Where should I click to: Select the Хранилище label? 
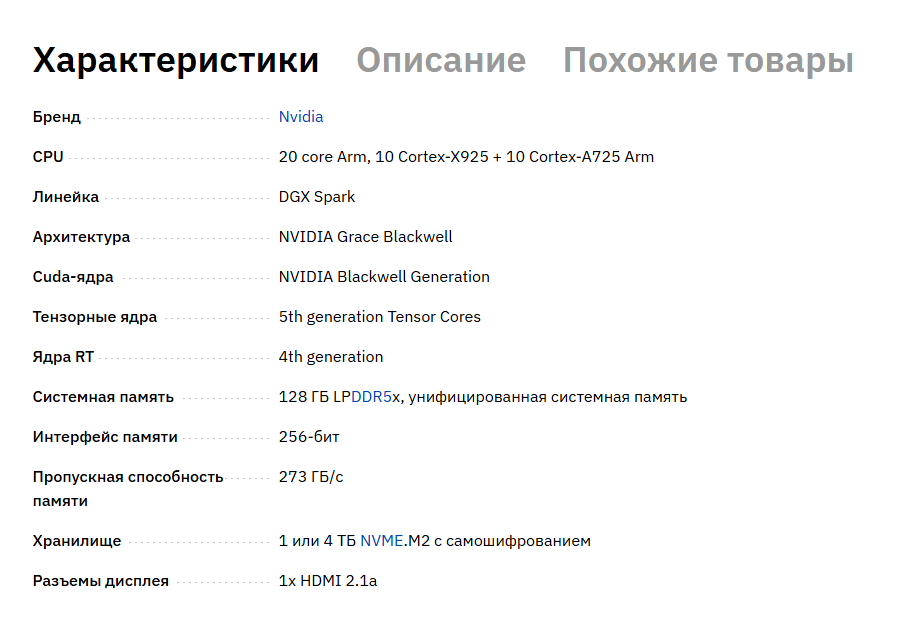point(77,541)
